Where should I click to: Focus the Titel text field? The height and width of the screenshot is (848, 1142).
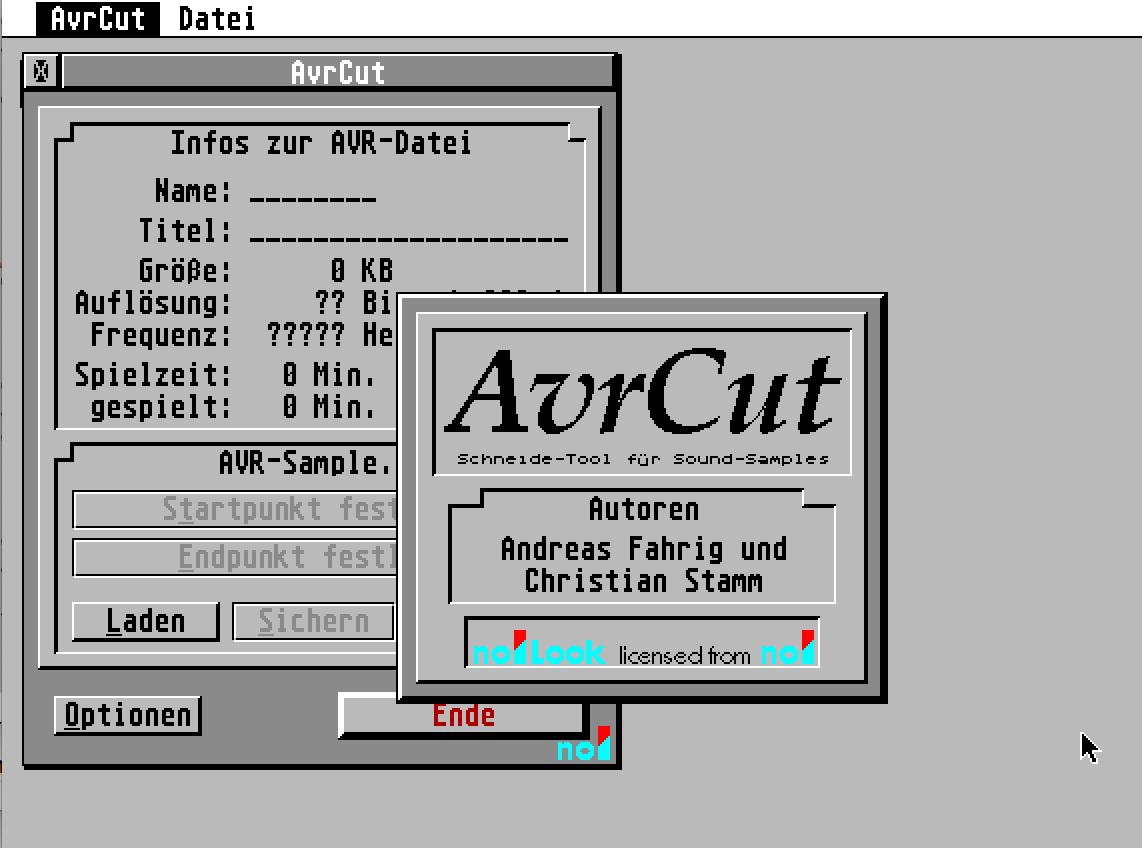408,232
